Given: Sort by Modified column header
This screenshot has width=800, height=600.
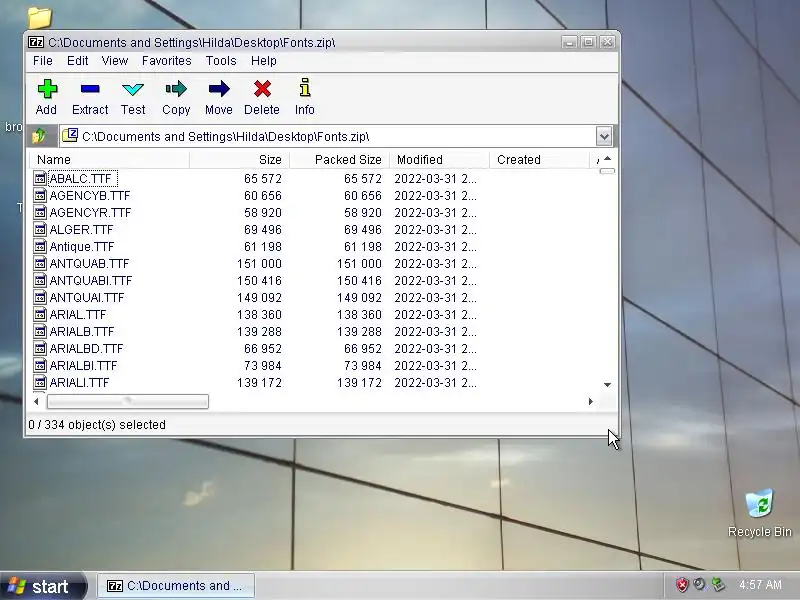Looking at the screenshot, I should pyautogui.click(x=439, y=160).
